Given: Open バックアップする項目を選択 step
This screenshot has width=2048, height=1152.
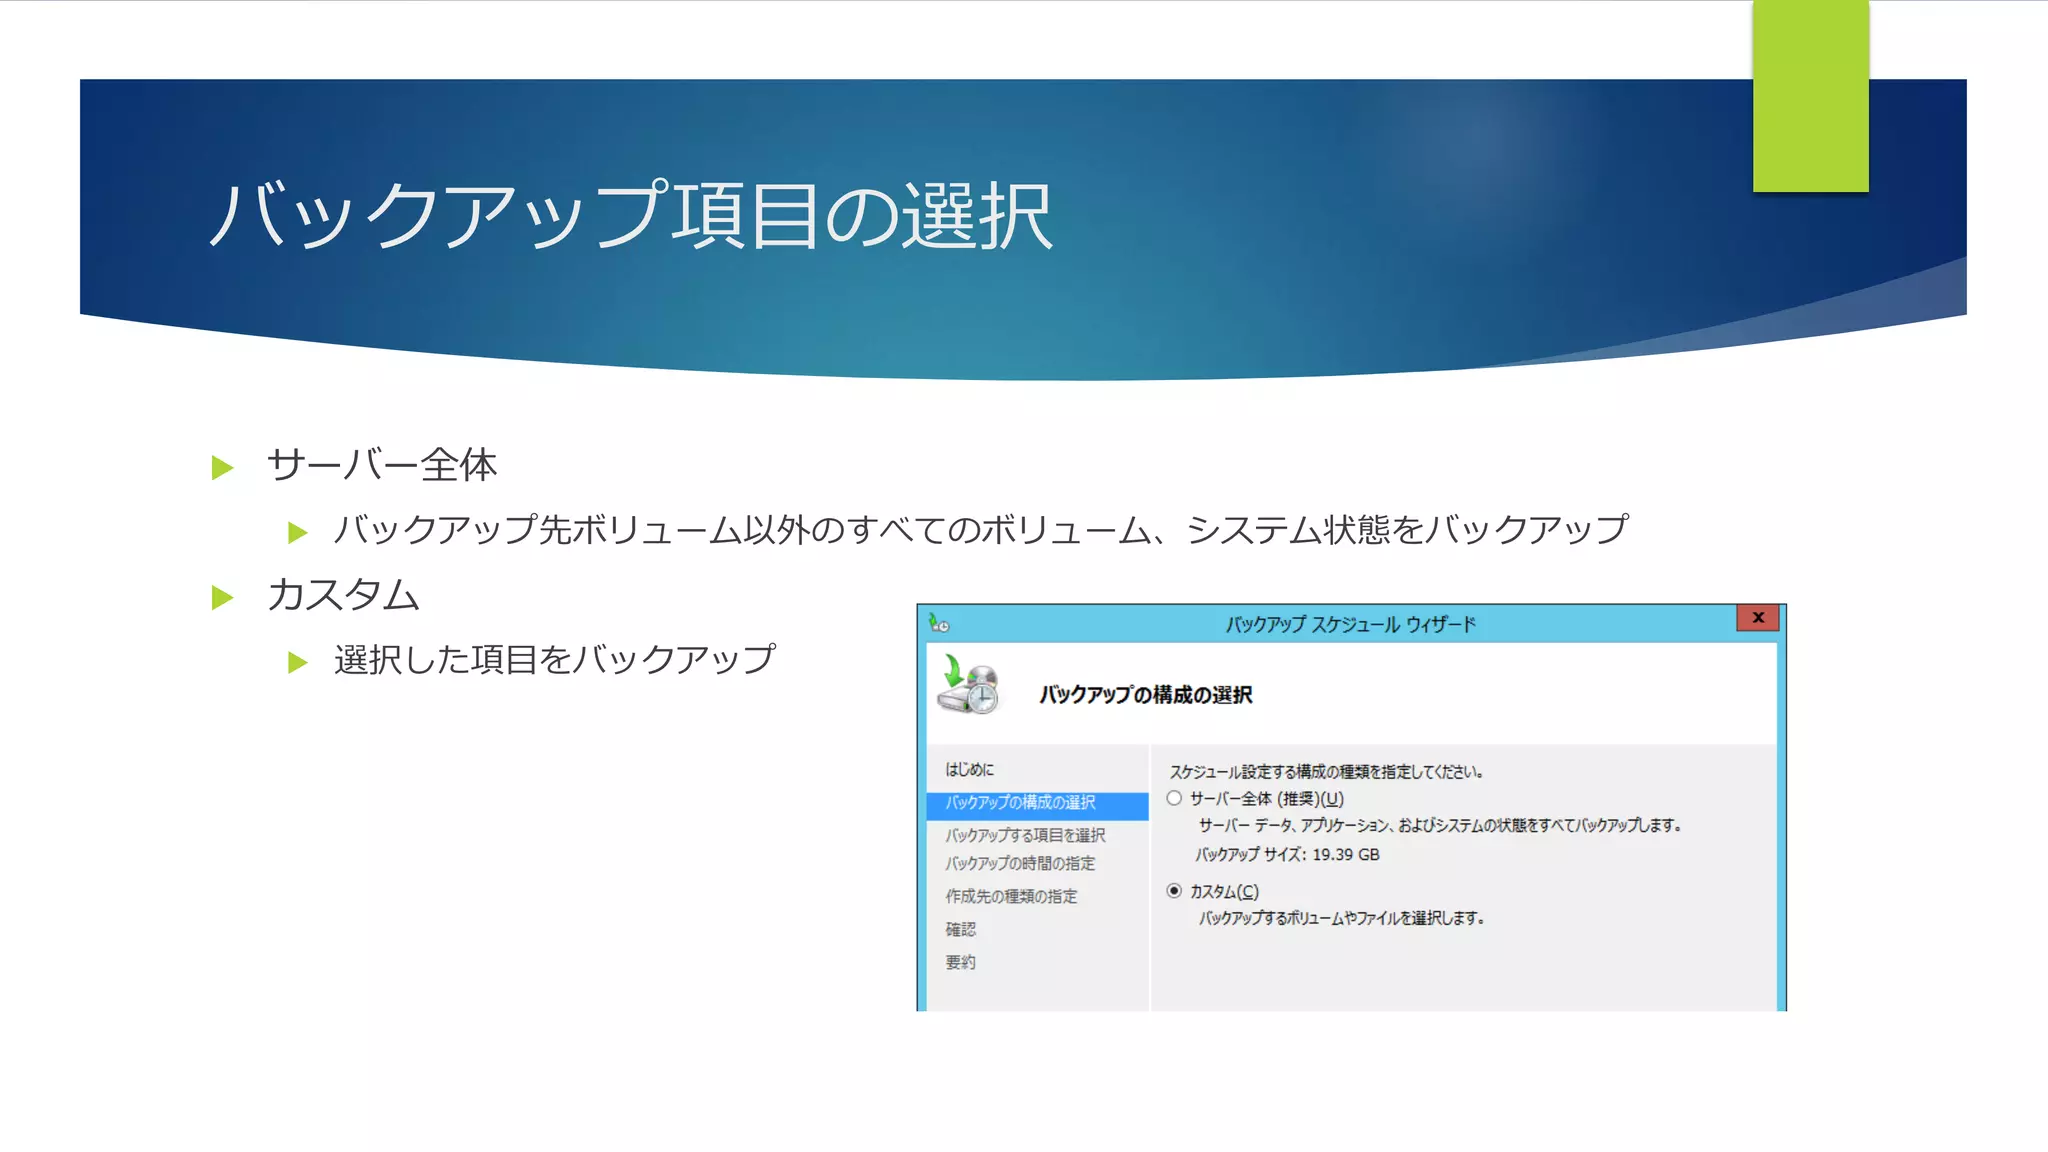Looking at the screenshot, I should 1025,835.
